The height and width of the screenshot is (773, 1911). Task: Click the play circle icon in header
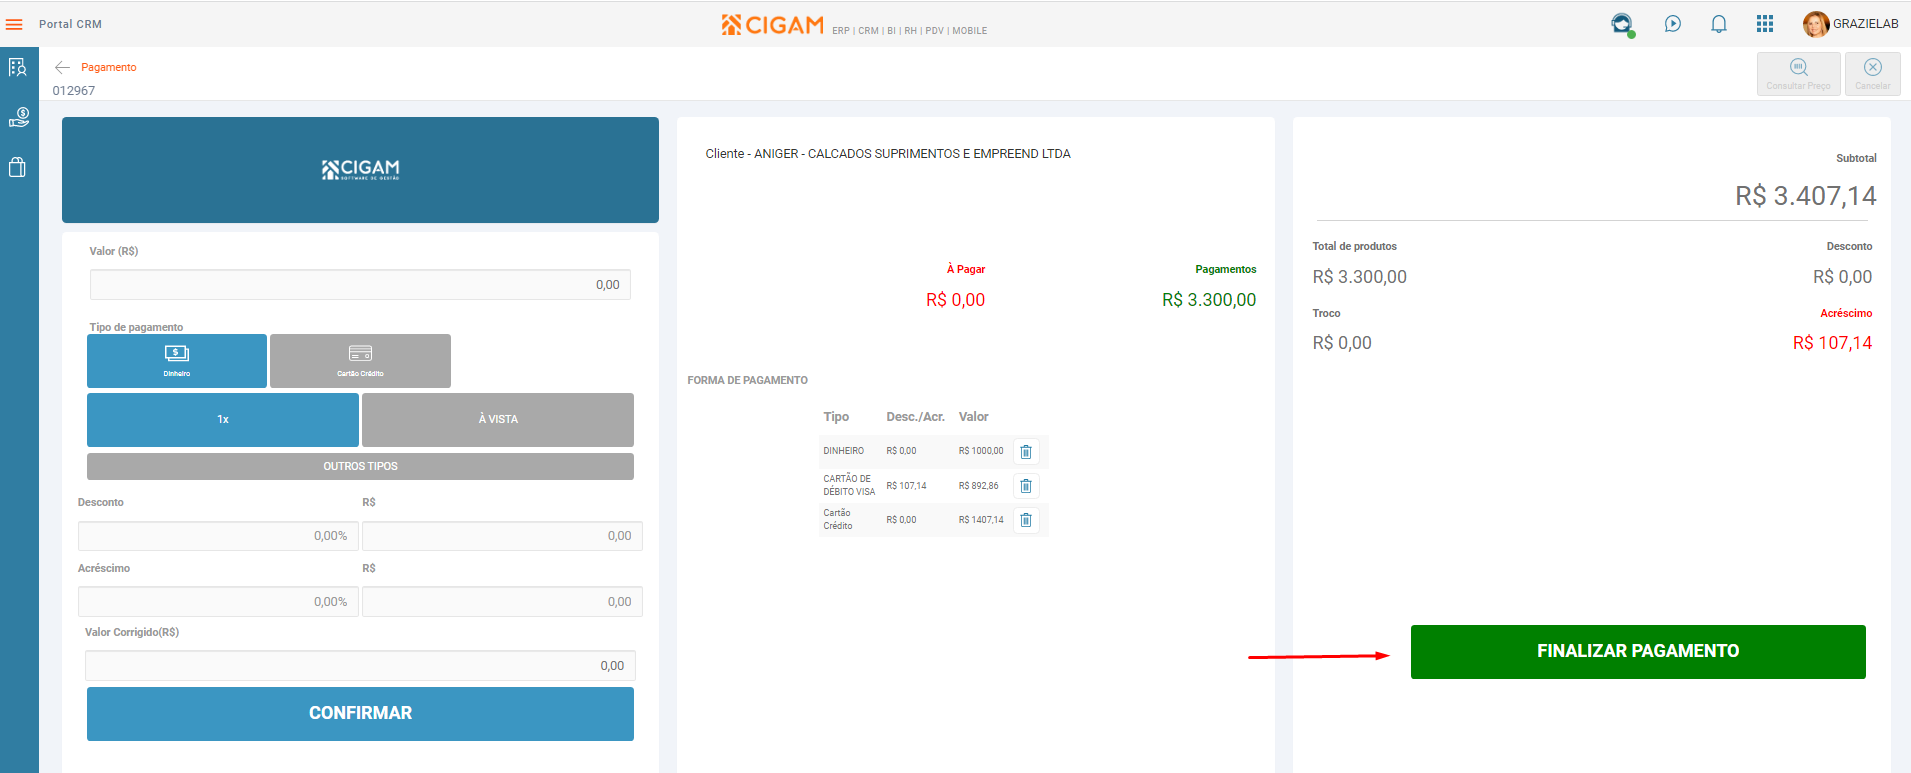[x=1672, y=24]
